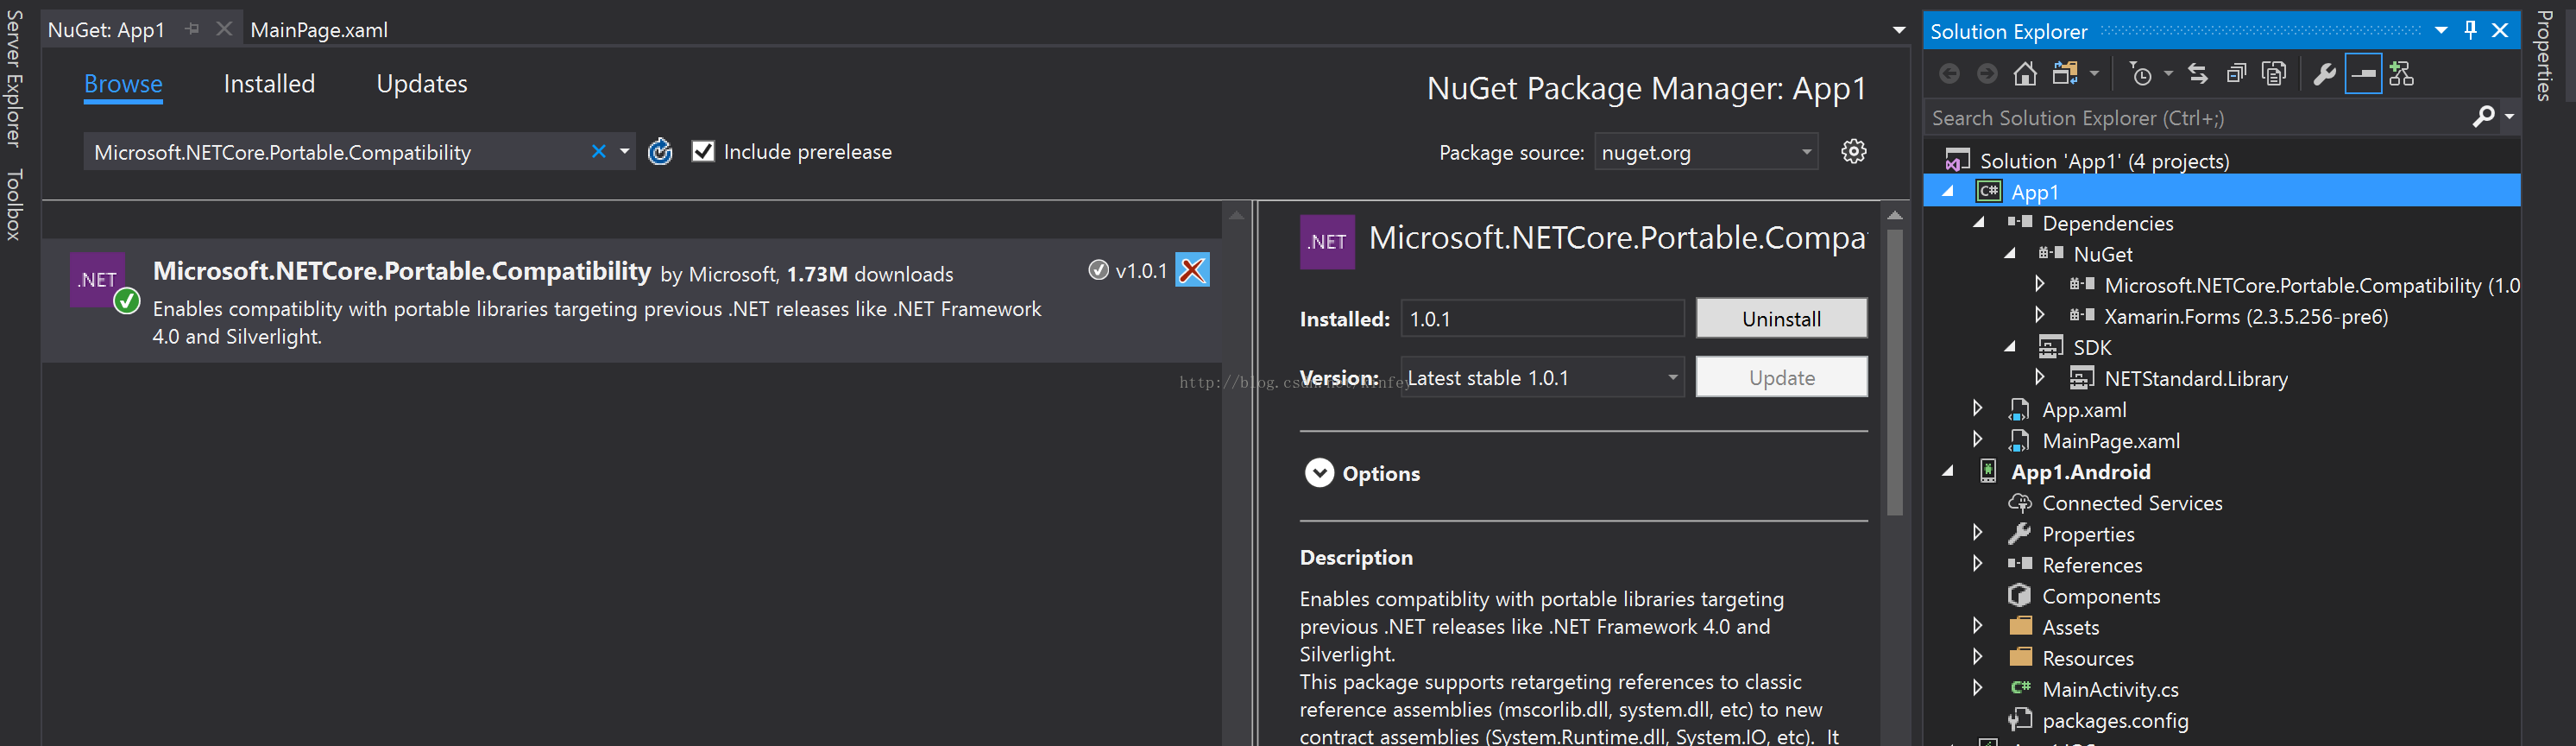Pin the Solution Explorer panel

coord(2470,30)
